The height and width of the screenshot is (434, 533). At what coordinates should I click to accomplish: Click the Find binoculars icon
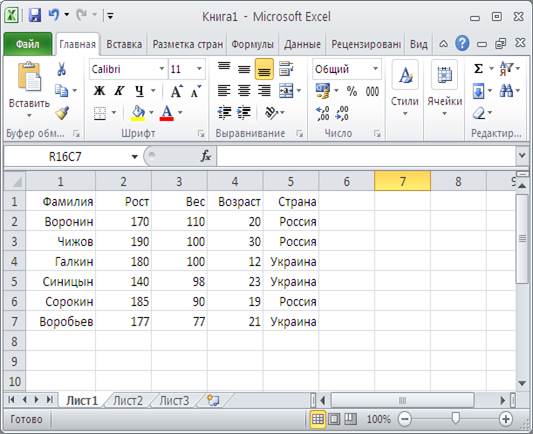(x=506, y=91)
